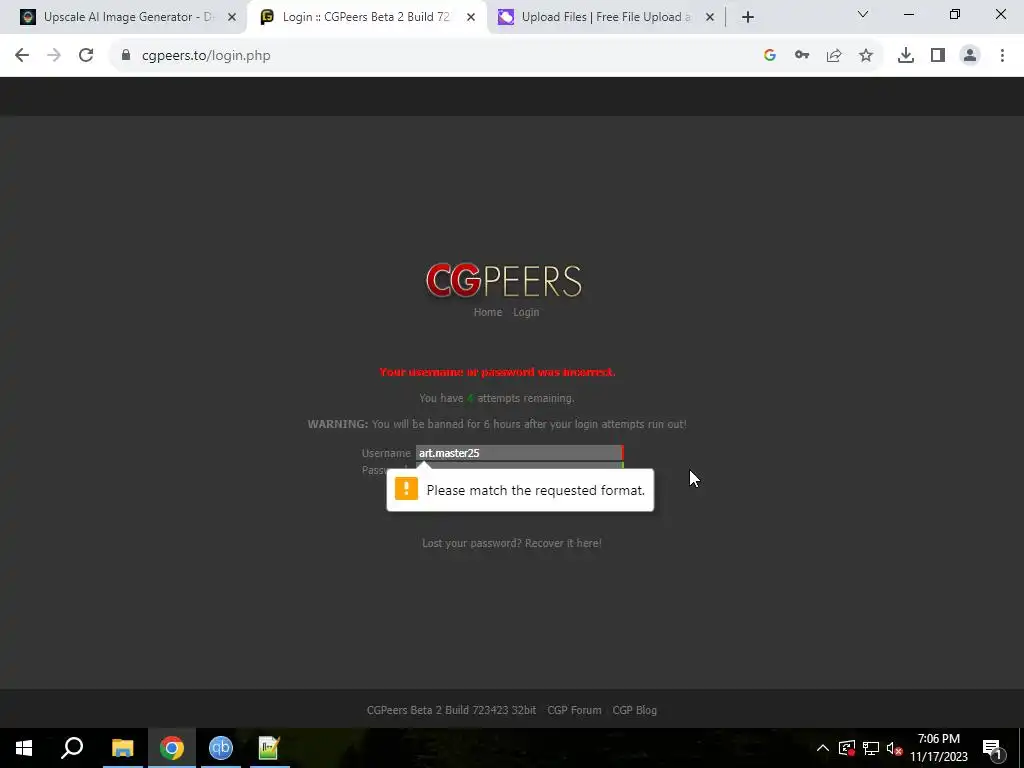The image size is (1024, 768).
Task: Click the disabled forward navigation arrow
Action: 54,56
